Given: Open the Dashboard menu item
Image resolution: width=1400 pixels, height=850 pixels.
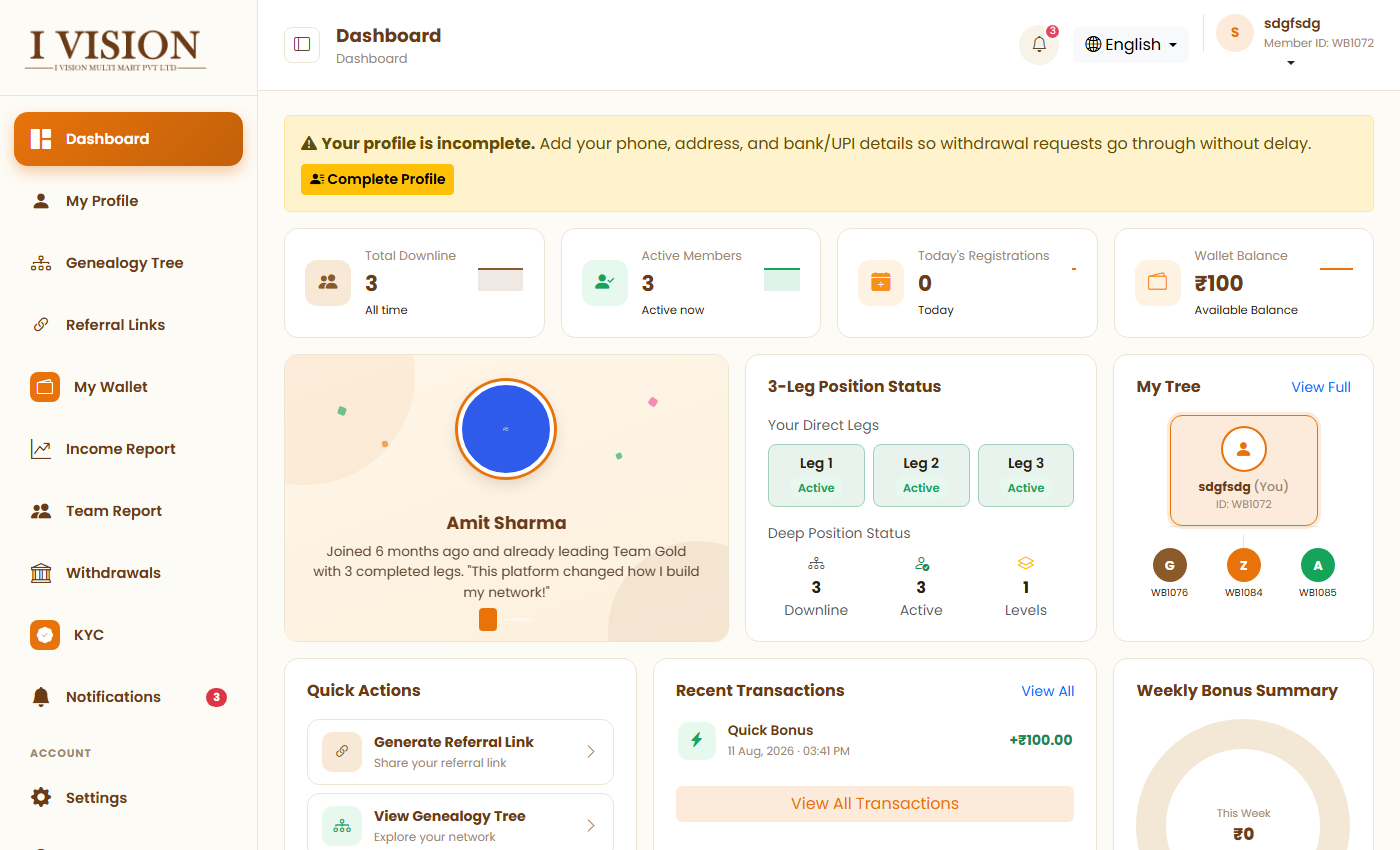Looking at the screenshot, I should click(x=128, y=139).
